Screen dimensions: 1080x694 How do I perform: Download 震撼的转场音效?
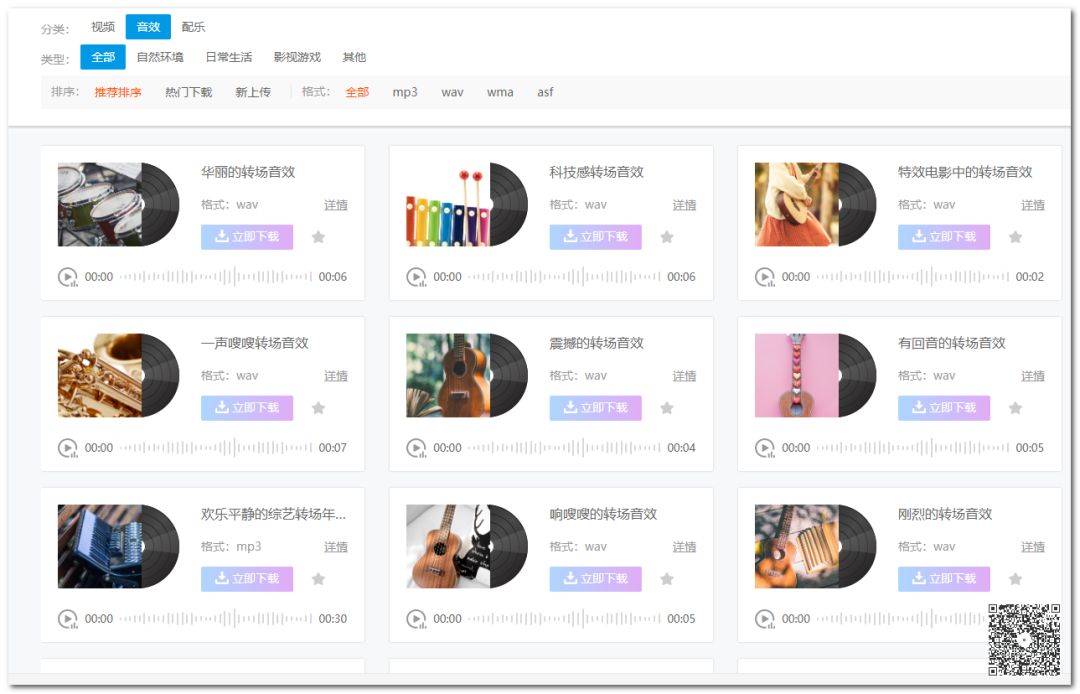click(596, 408)
